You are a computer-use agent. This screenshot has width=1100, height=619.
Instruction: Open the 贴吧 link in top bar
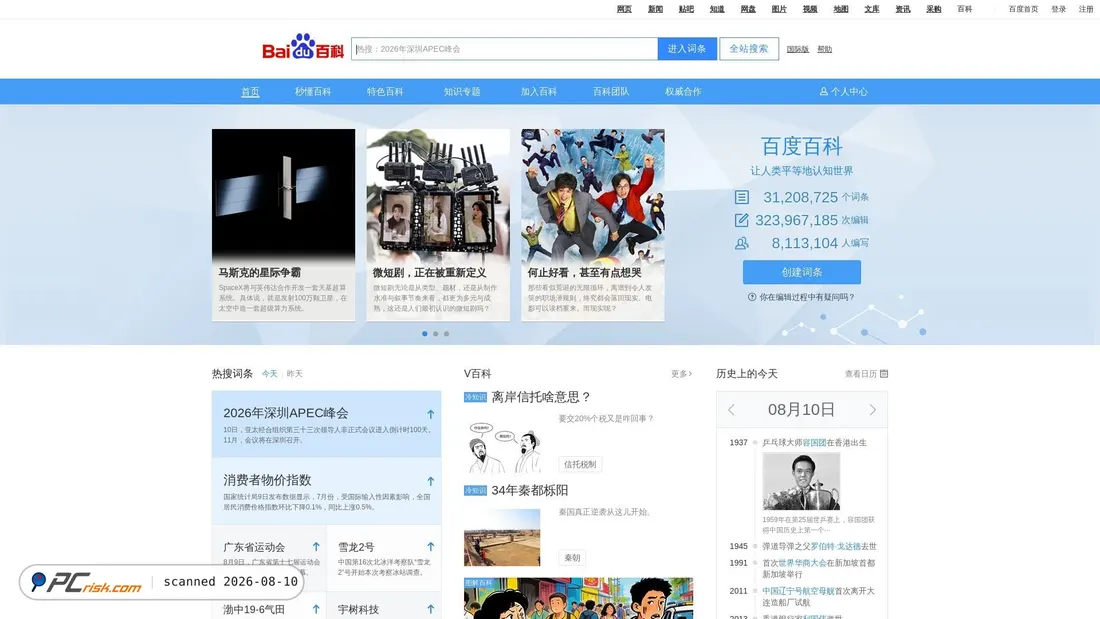pyautogui.click(x=686, y=9)
